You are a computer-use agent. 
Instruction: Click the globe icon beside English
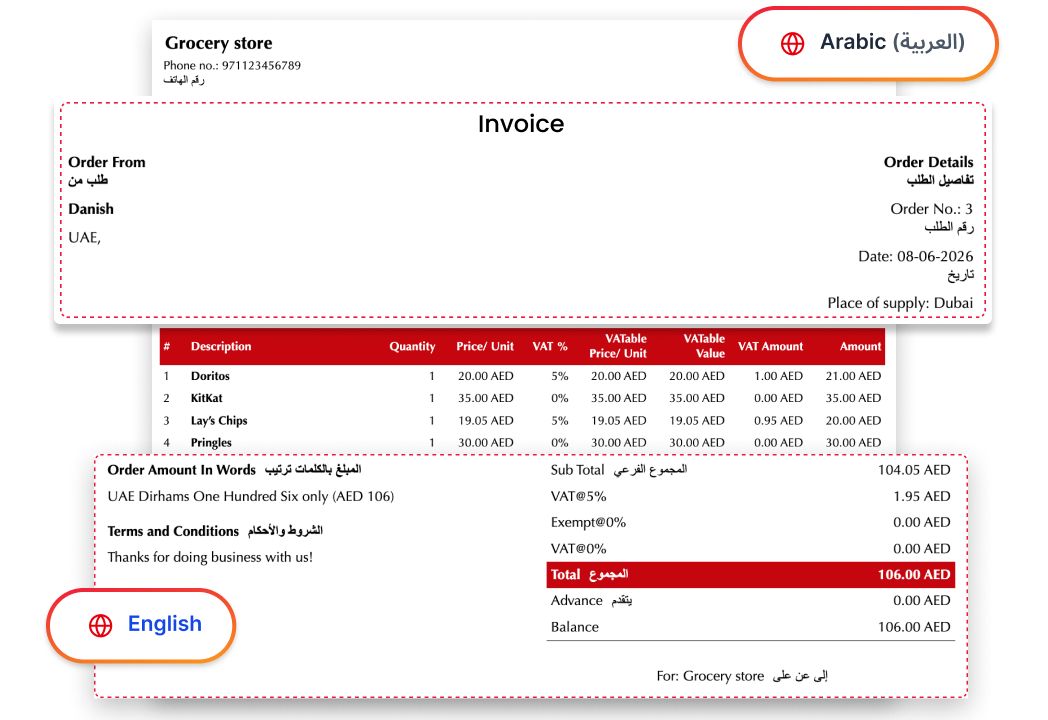coord(101,626)
